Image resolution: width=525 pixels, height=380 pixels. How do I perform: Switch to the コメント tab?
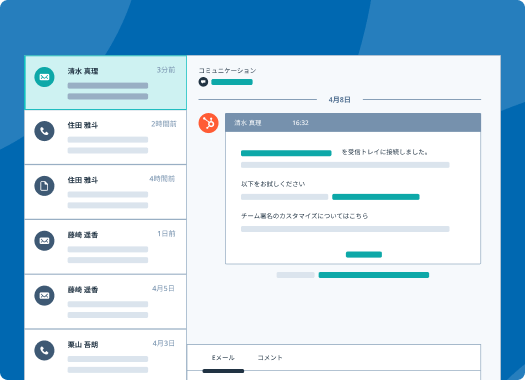tap(270, 358)
